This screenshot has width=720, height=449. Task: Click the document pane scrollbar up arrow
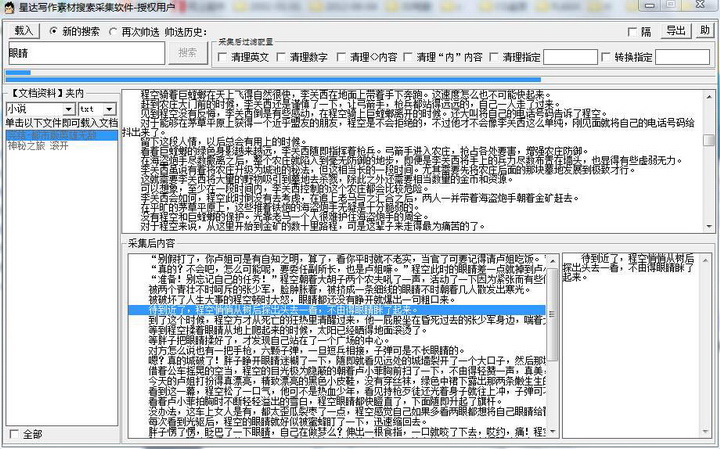(709, 95)
